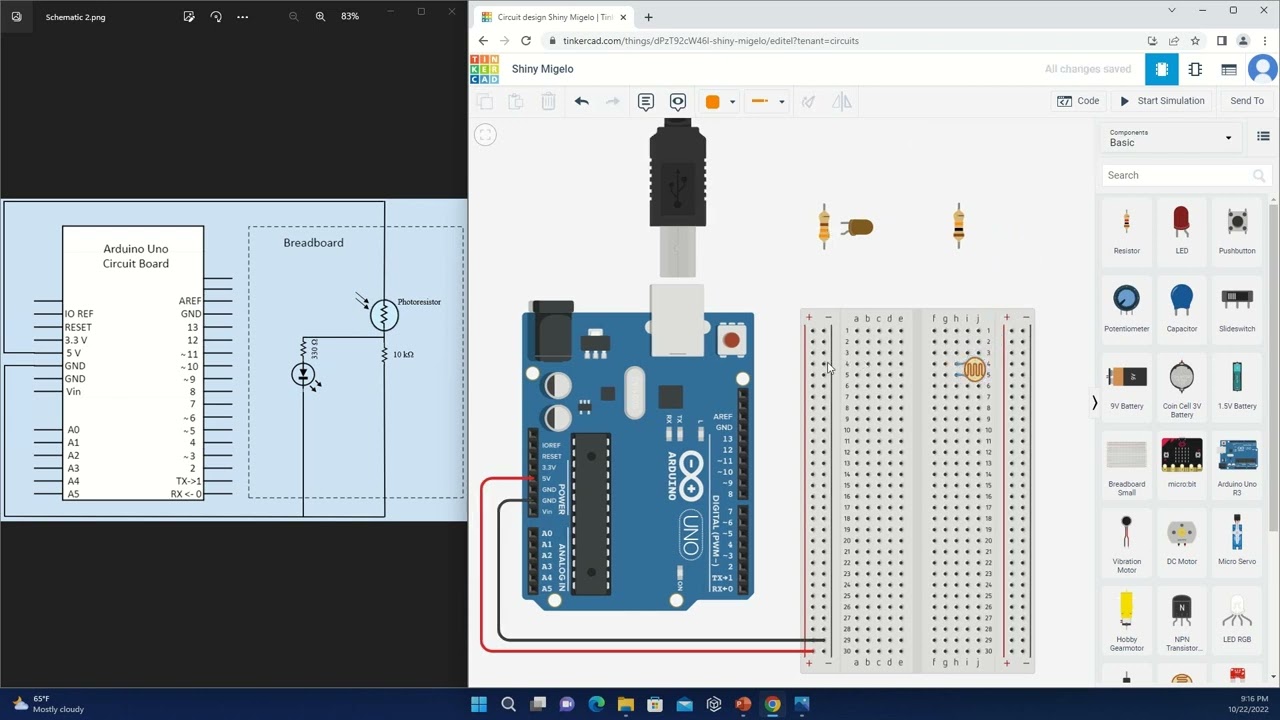Switch to Schematic view
Screen dimensions: 1280x720
pos(1195,69)
